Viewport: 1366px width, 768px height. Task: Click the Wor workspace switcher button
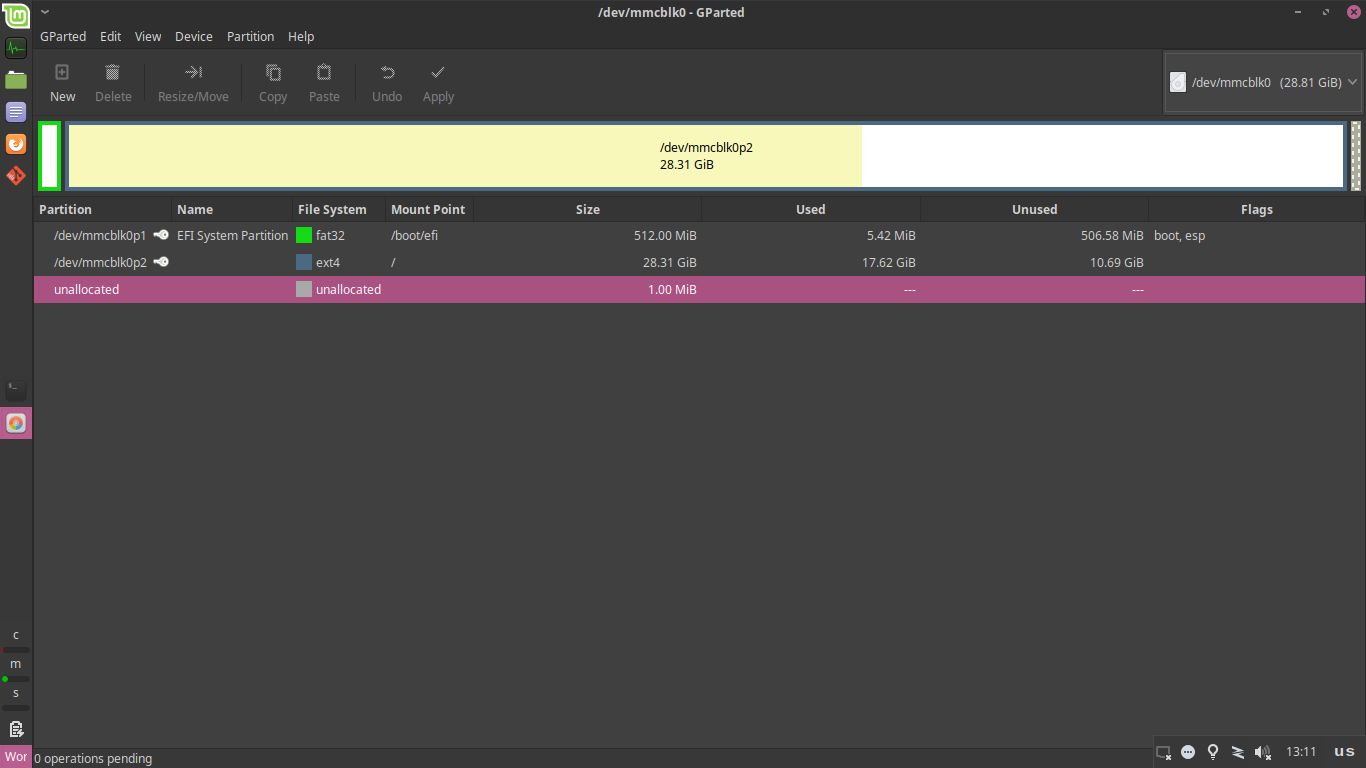(x=16, y=756)
